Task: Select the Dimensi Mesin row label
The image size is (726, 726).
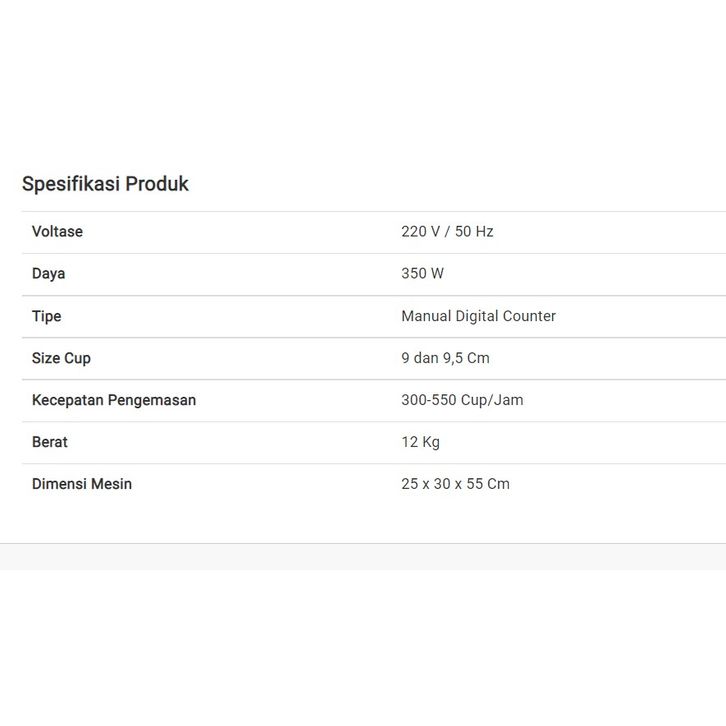Action: (x=82, y=484)
